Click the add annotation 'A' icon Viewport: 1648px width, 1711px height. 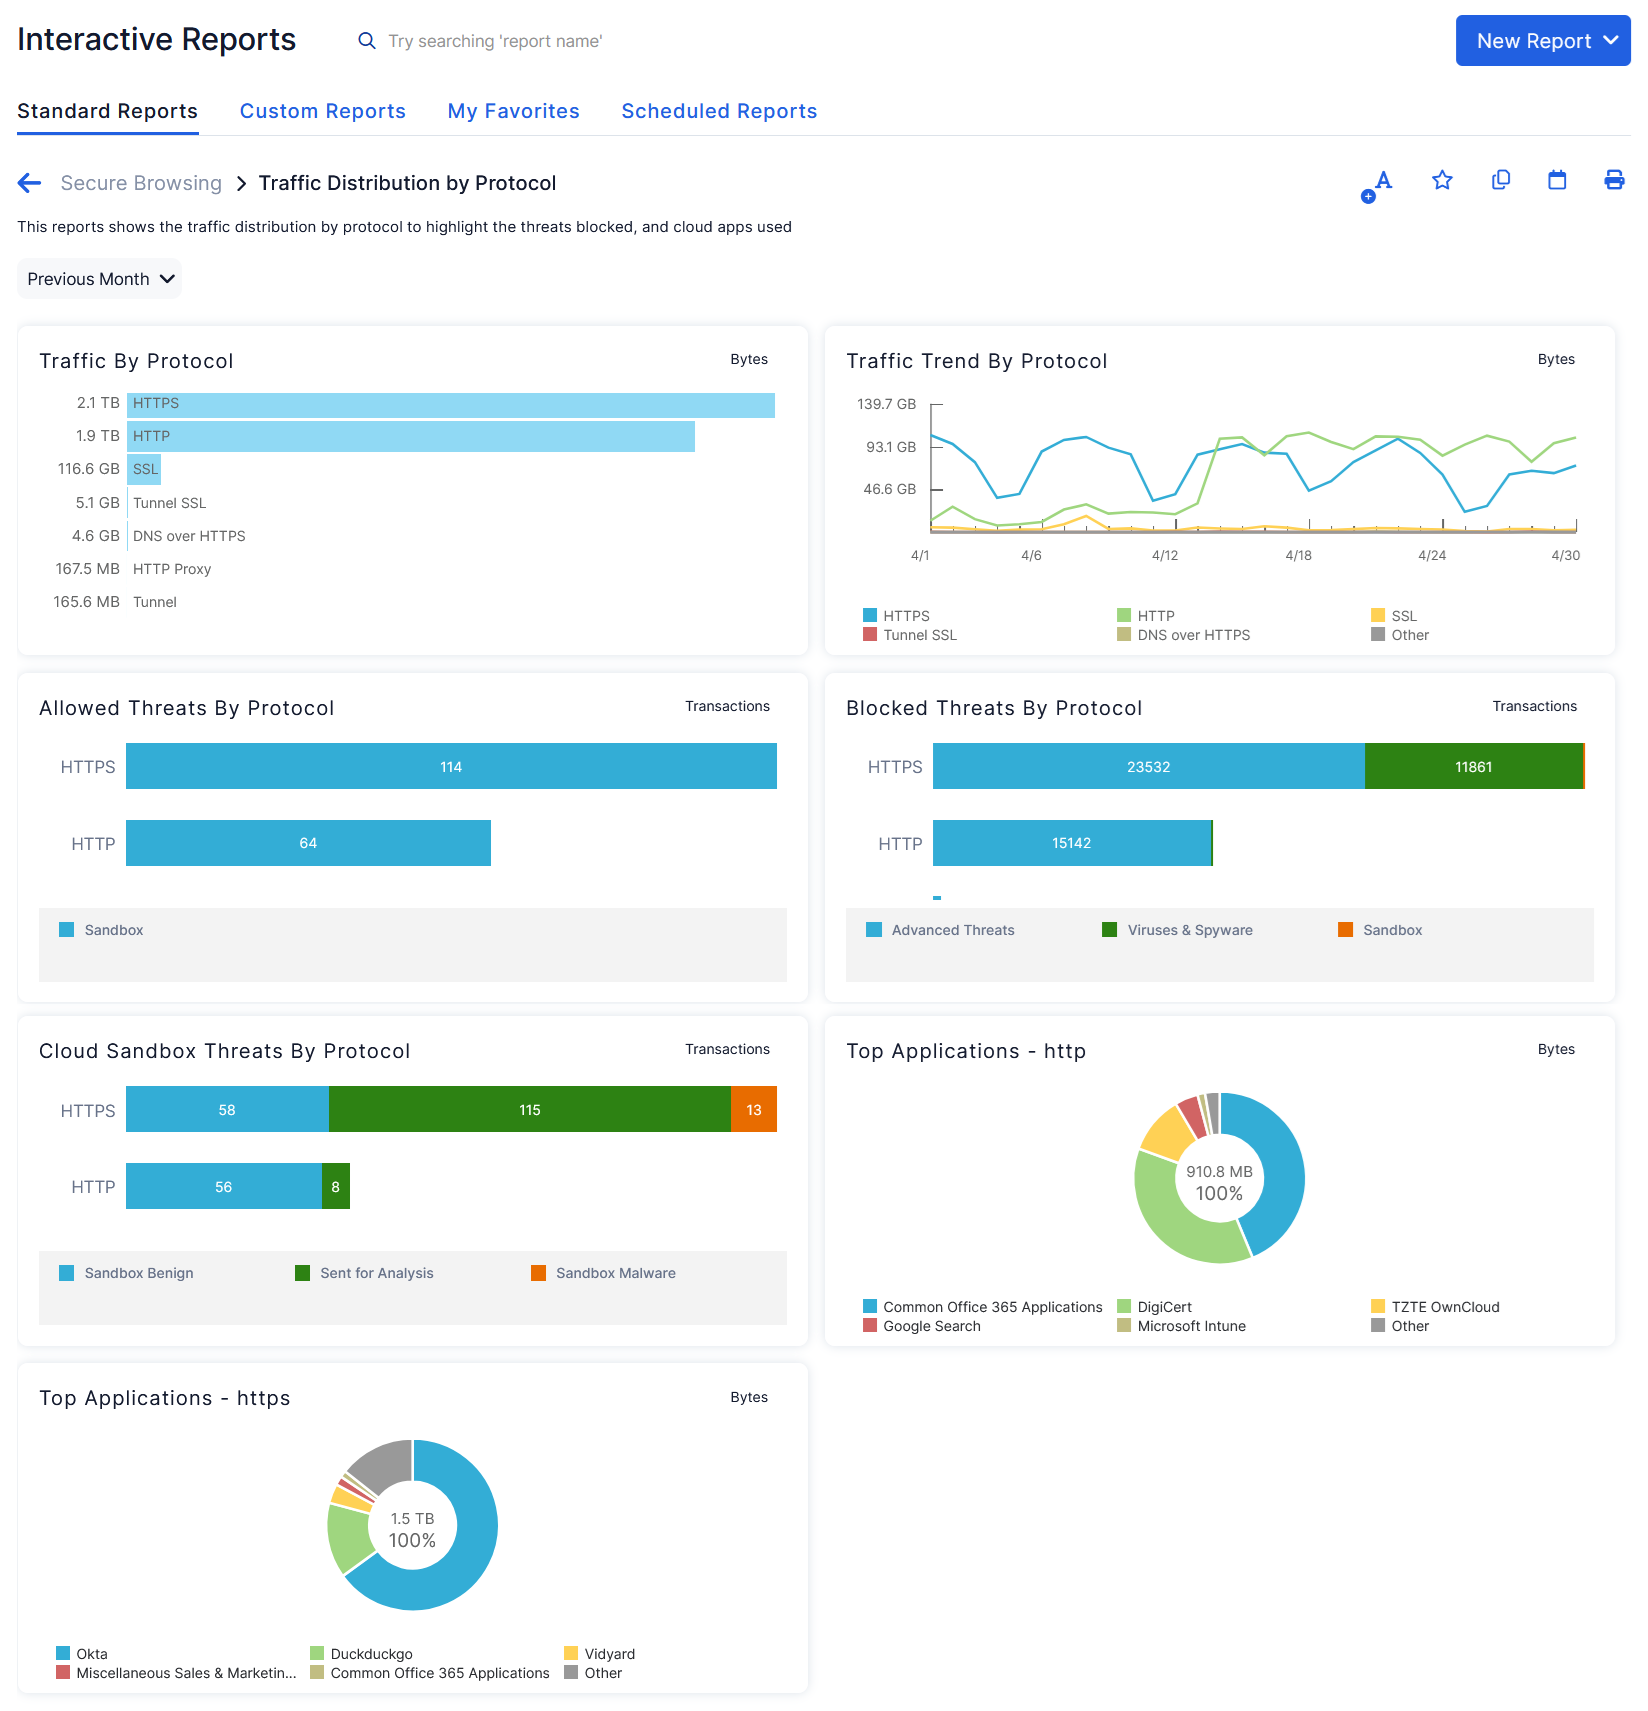tap(1377, 185)
